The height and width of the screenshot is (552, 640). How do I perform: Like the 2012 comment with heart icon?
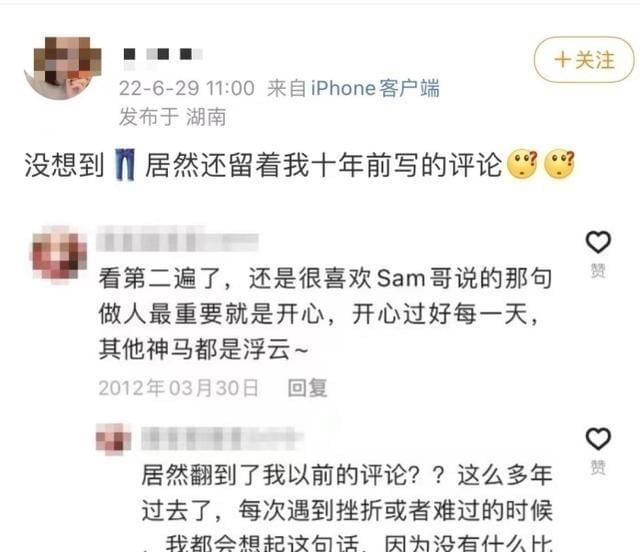click(x=598, y=242)
